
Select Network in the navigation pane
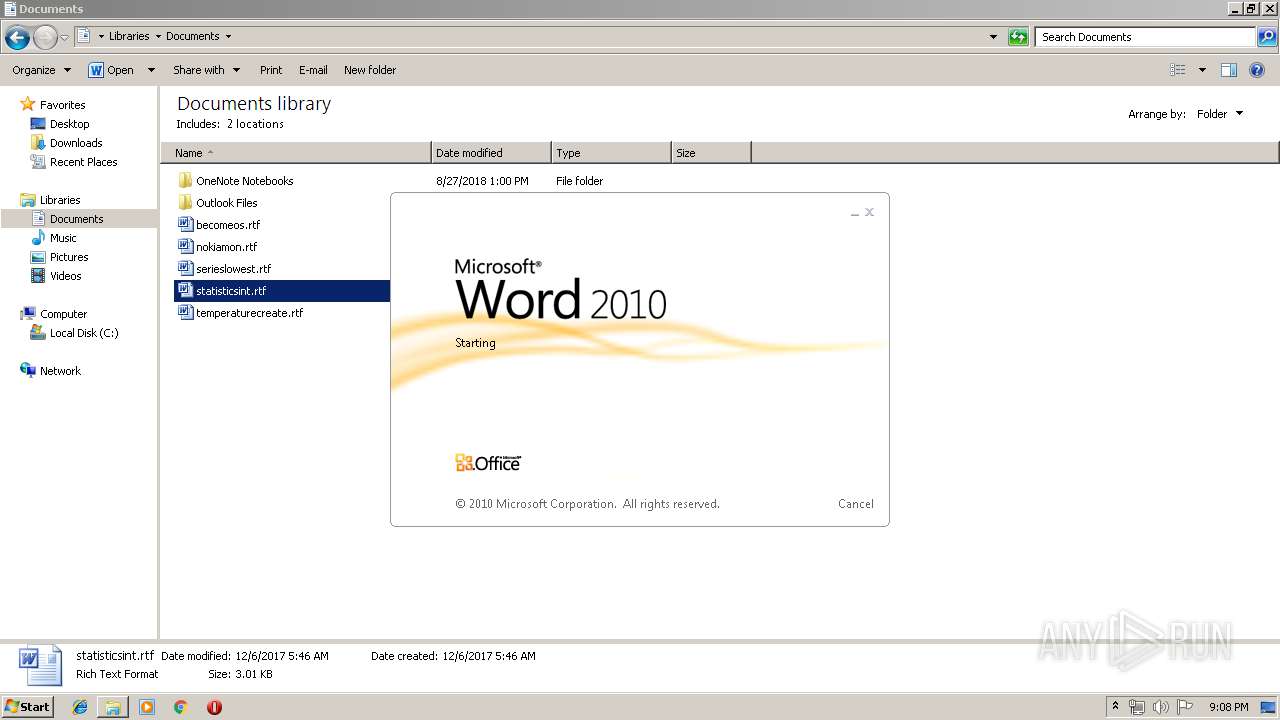(x=60, y=371)
